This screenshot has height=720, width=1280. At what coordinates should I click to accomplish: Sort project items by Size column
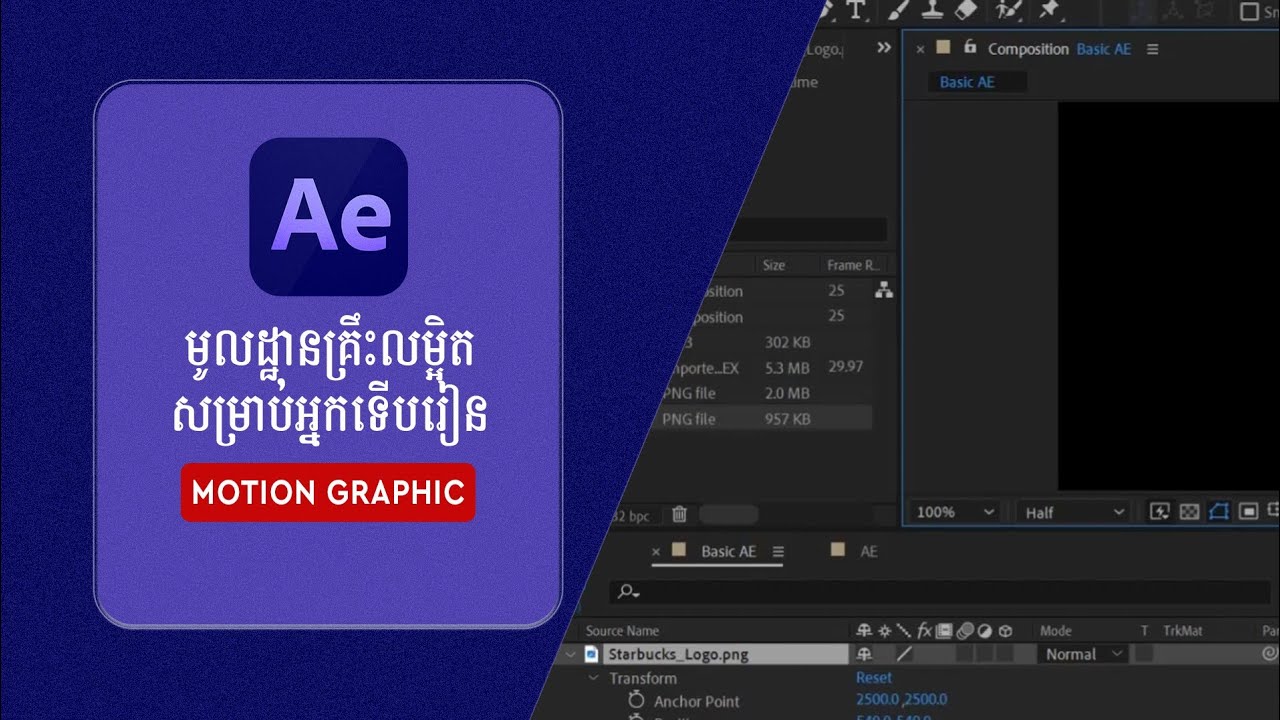[x=774, y=265]
